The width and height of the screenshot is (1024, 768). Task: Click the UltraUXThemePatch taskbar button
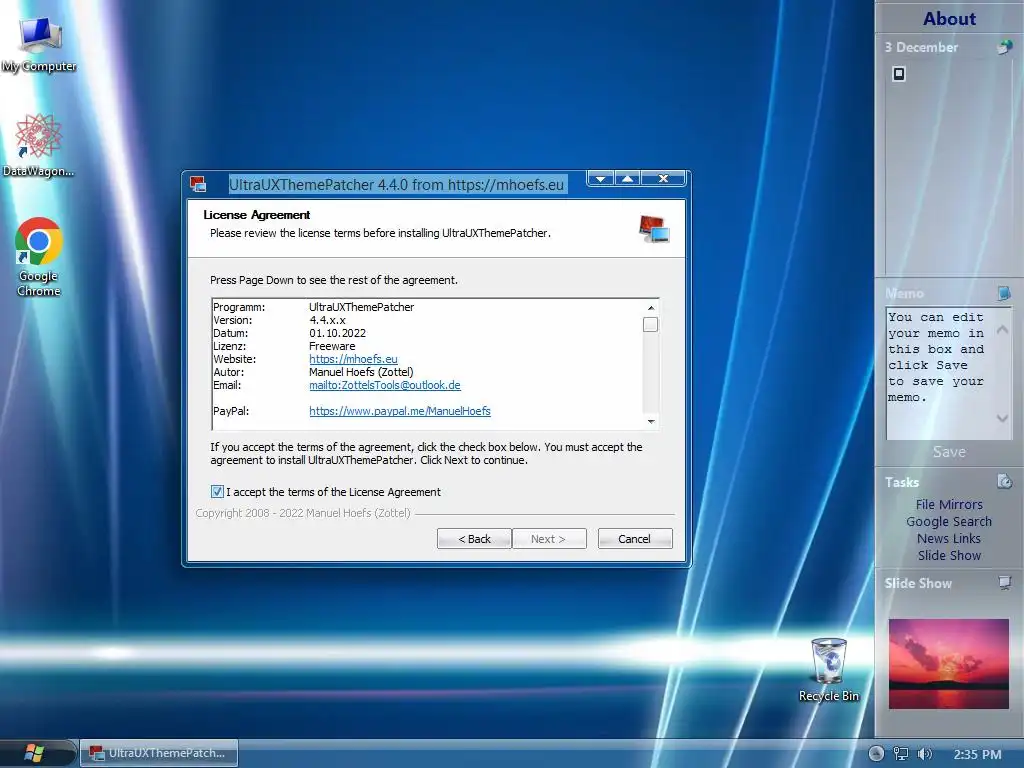tap(159, 753)
